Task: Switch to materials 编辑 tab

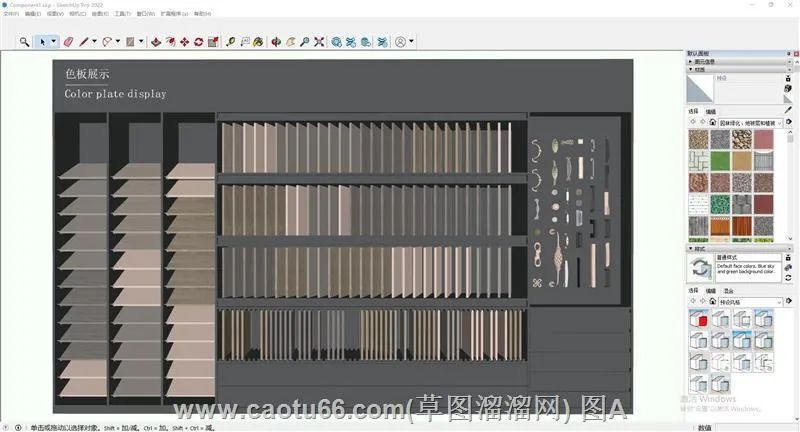Action: [711, 111]
